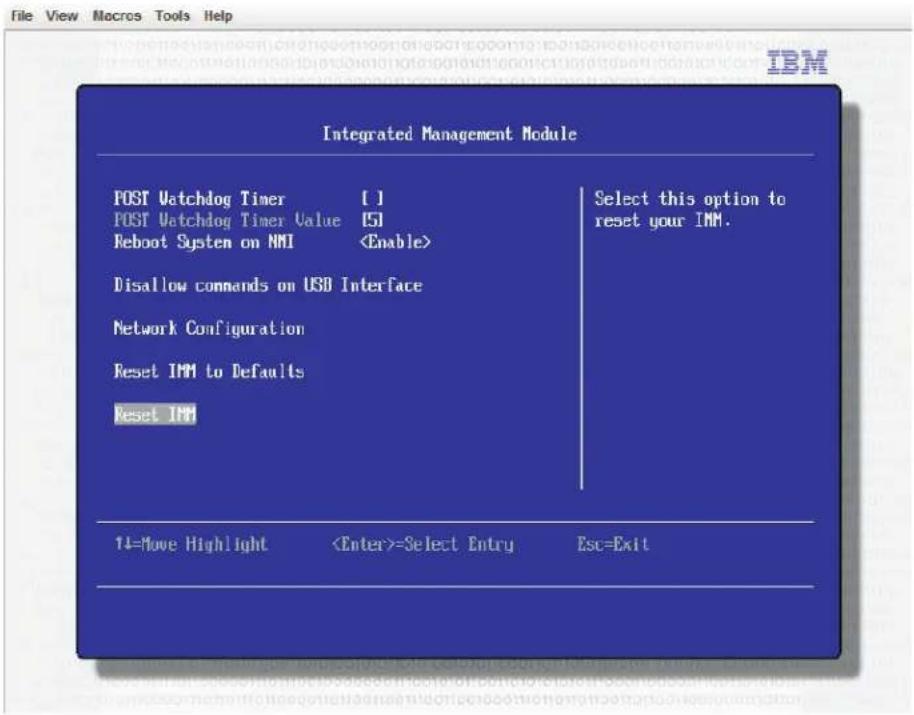The height and width of the screenshot is (715, 914).
Task: Select Disallow commands on USB Interface
Action: coord(268,285)
